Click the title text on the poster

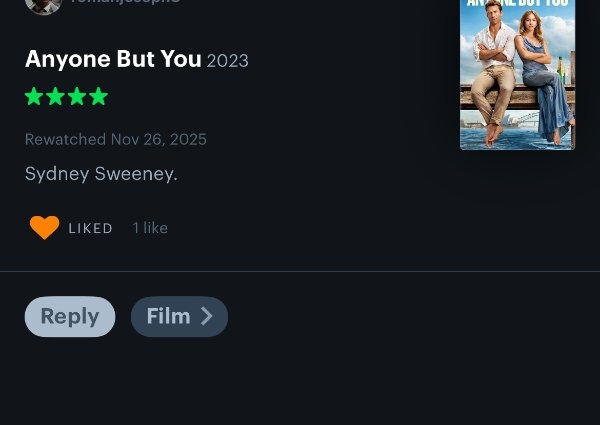[x=517, y=4]
